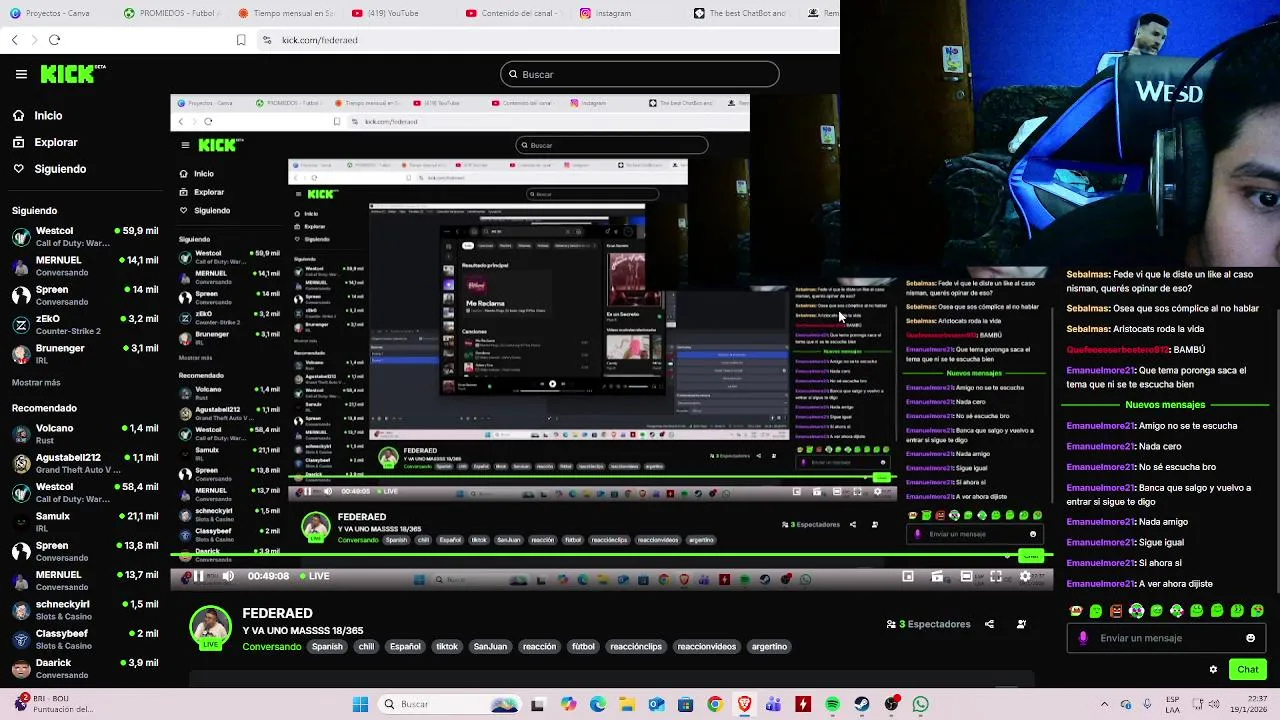Open Westcol channel with 59,9 mil viewers

84,237
